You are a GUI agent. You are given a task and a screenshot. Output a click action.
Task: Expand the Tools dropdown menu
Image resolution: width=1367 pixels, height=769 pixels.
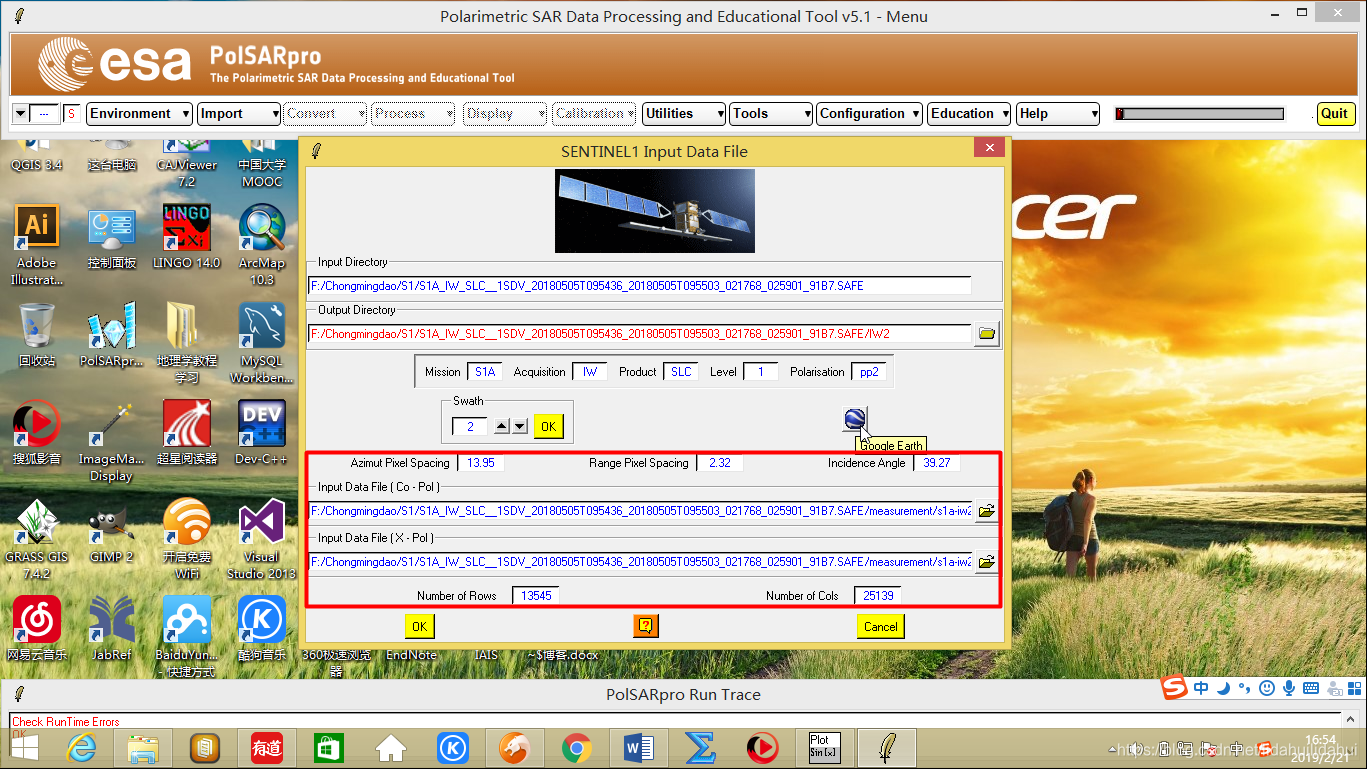[770, 114]
